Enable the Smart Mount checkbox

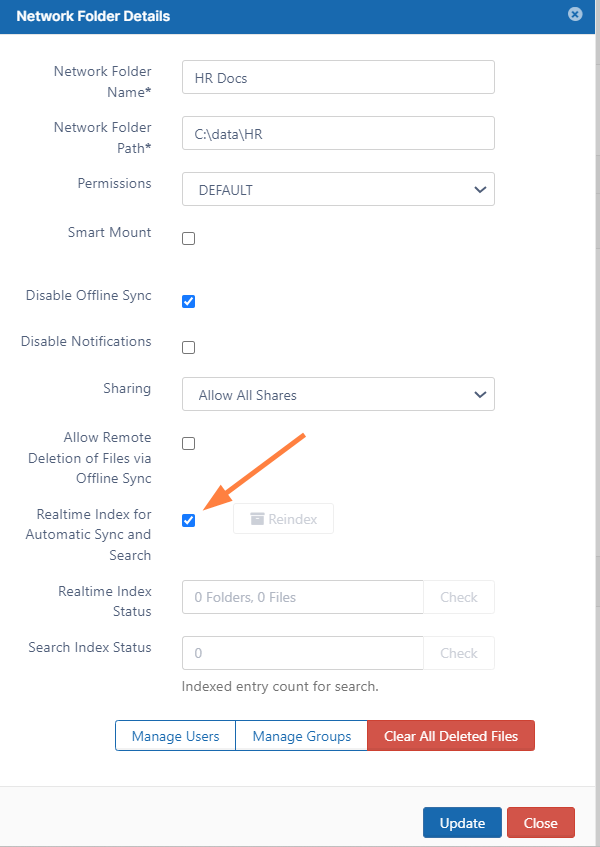click(189, 239)
